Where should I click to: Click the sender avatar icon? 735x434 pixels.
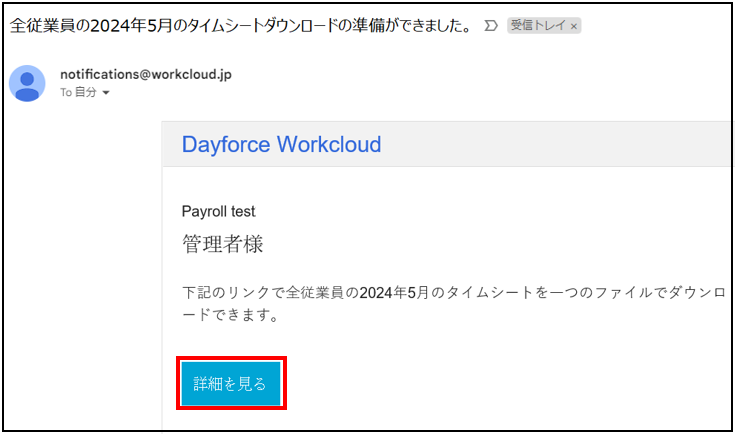tap(27, 83)
